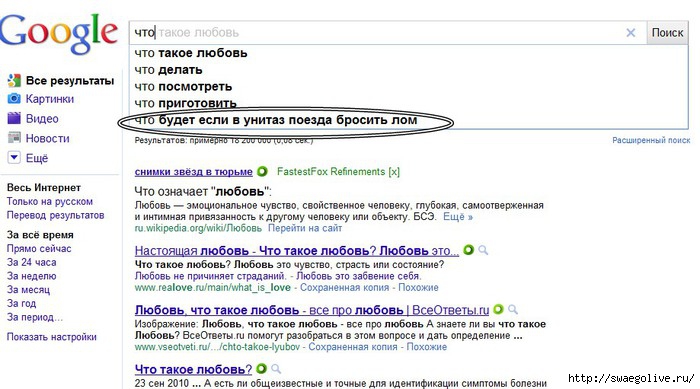Open last result "Что такое любовь?"
The image size is (700, 389).
[193, 369]
